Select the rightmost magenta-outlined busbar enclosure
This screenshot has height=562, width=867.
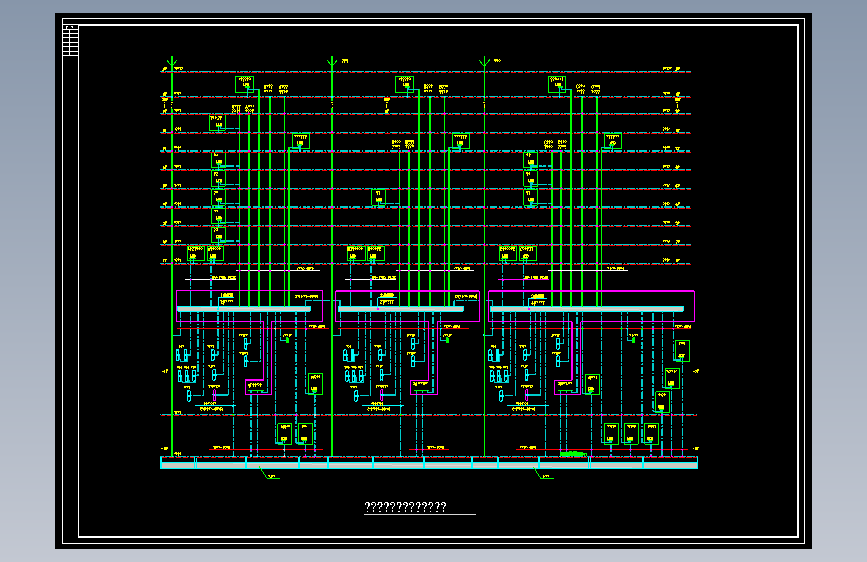coord(592,306)
